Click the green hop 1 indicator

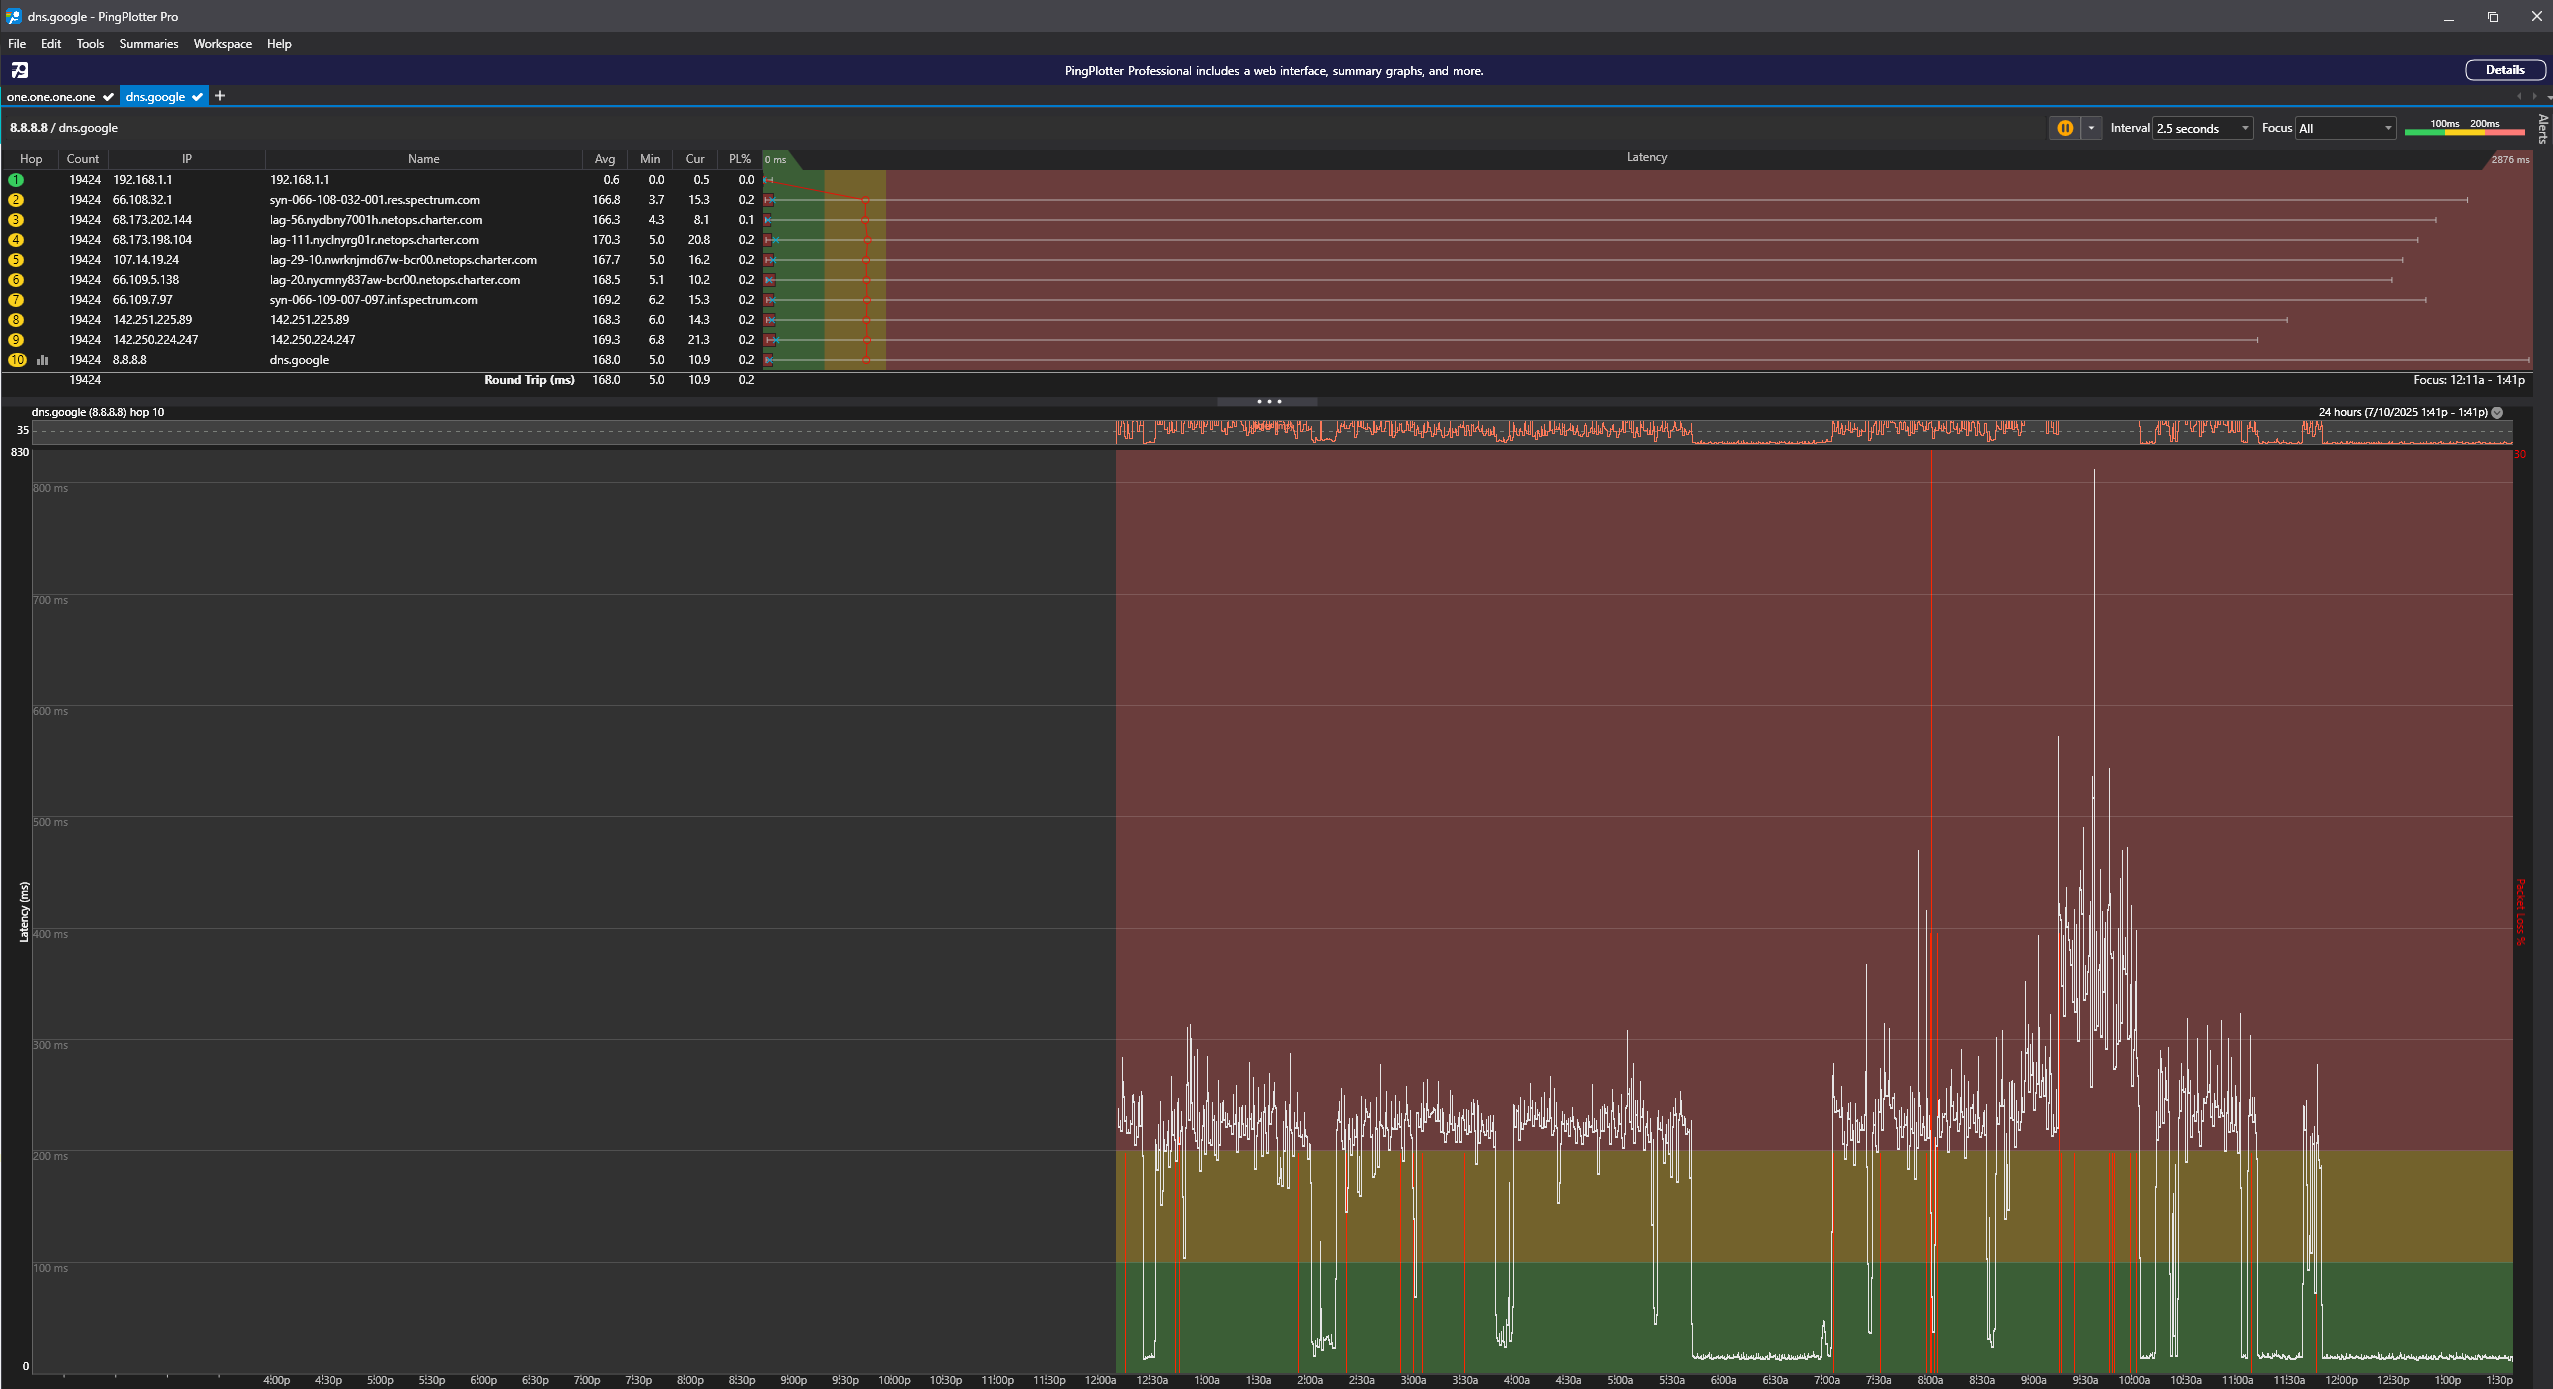pos(16,180)
